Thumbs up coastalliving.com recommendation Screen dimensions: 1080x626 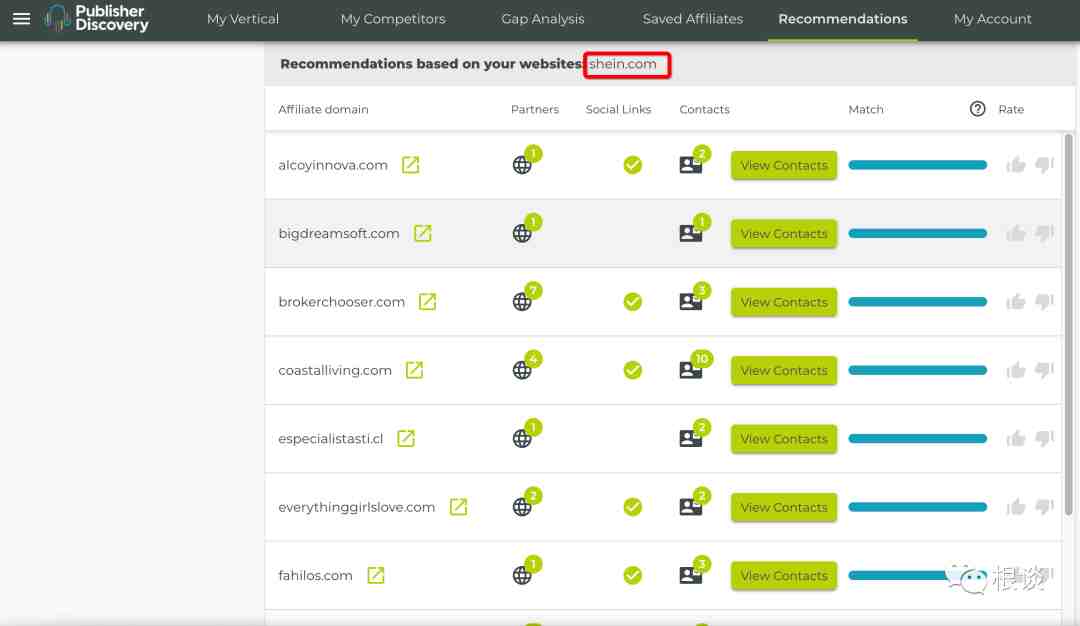tap(1016, 370)
